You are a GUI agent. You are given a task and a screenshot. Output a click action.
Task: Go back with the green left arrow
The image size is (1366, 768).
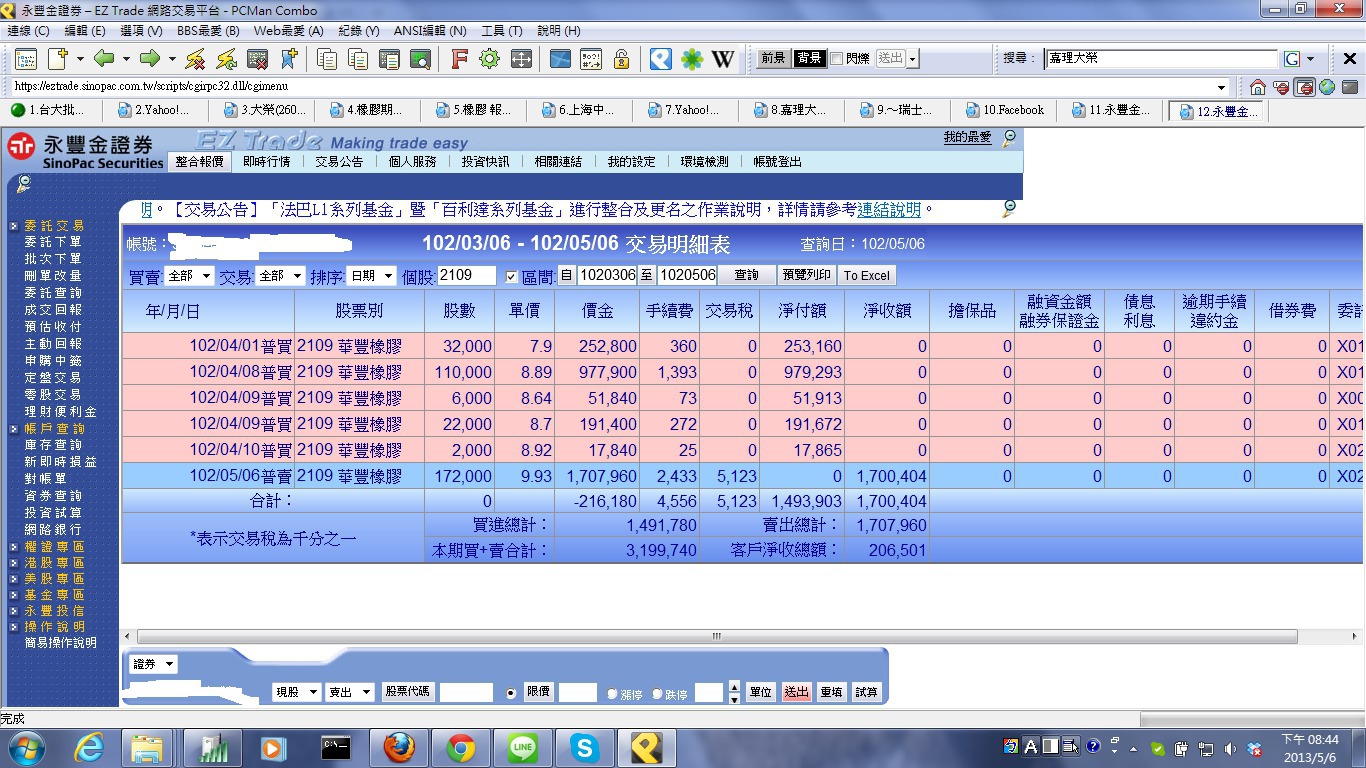point(103,59)
